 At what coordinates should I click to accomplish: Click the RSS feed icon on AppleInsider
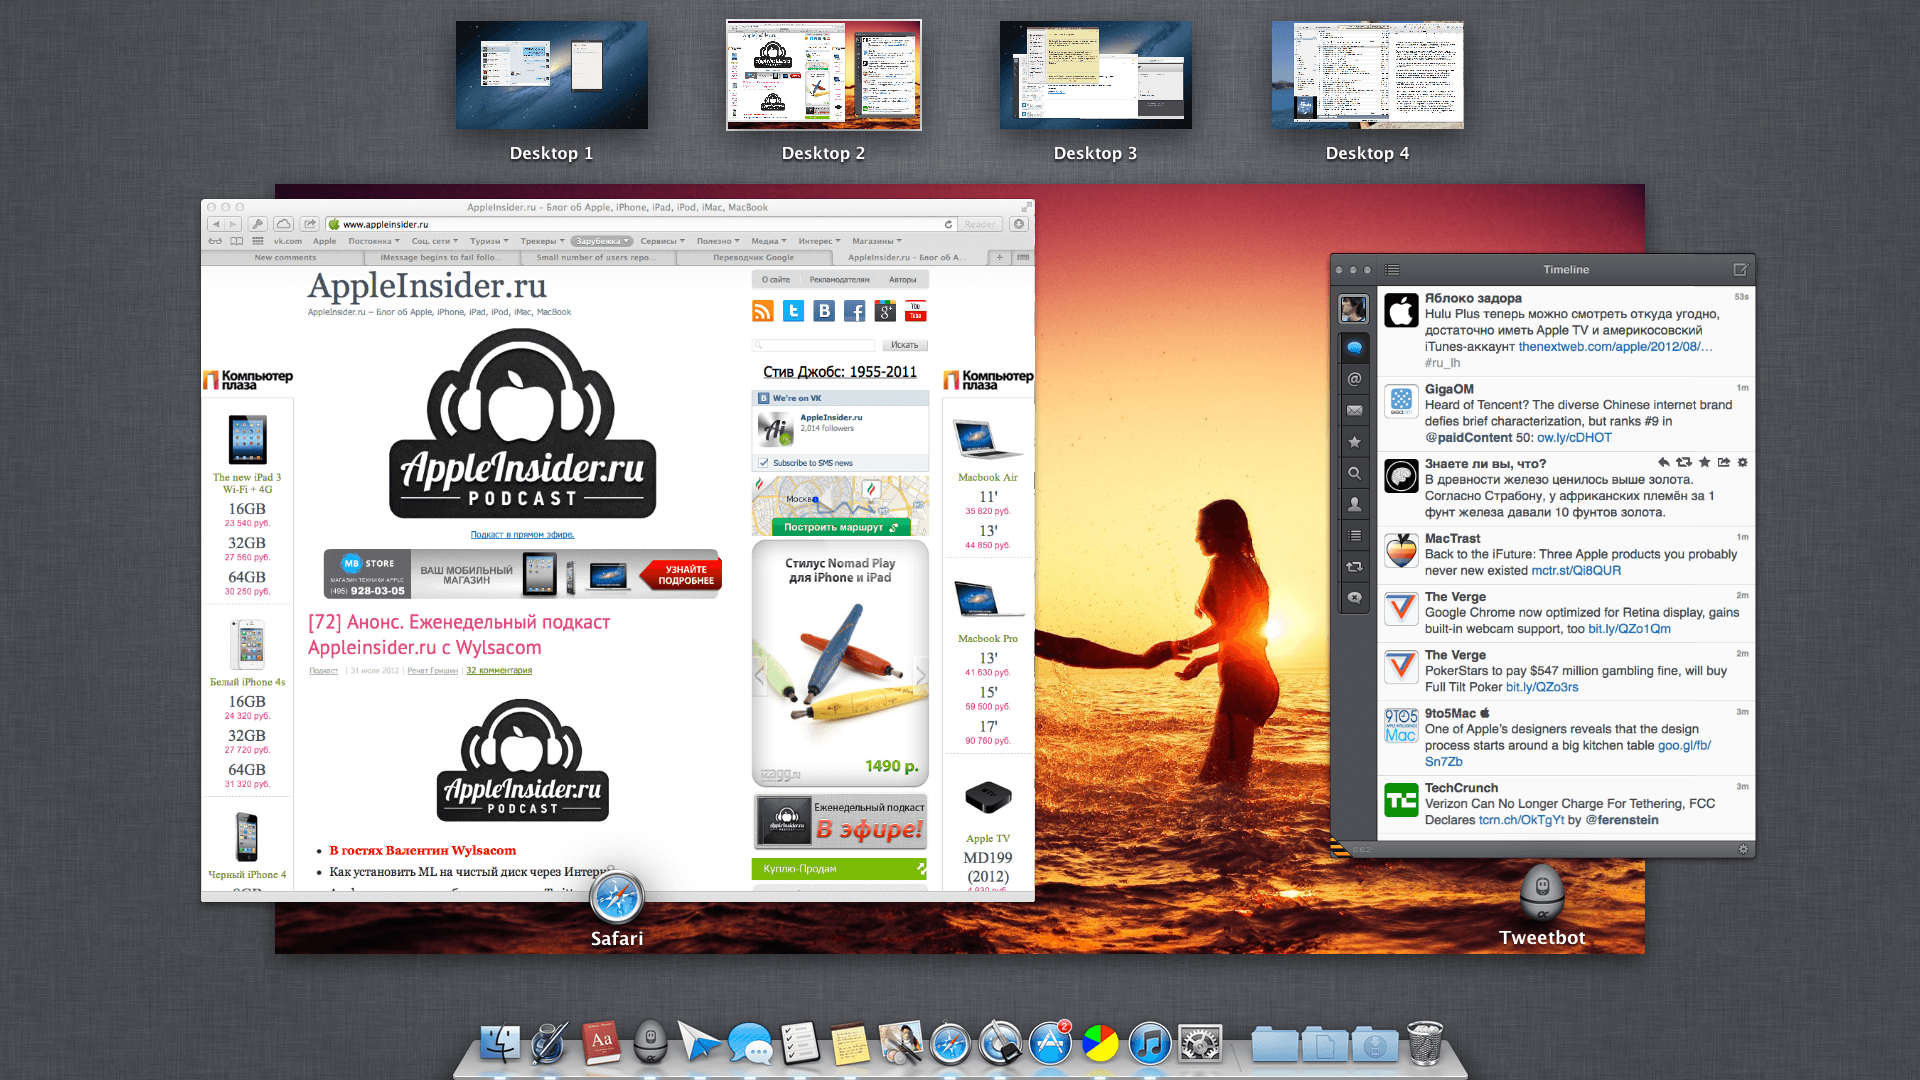763,311
